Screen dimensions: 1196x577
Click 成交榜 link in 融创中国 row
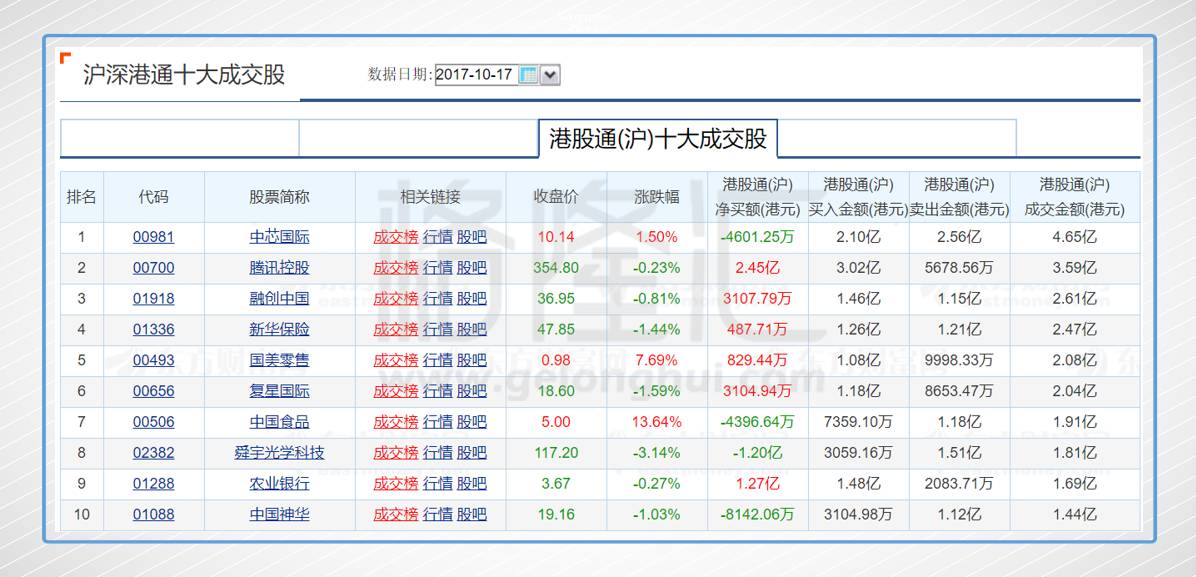tap(396, 298)
